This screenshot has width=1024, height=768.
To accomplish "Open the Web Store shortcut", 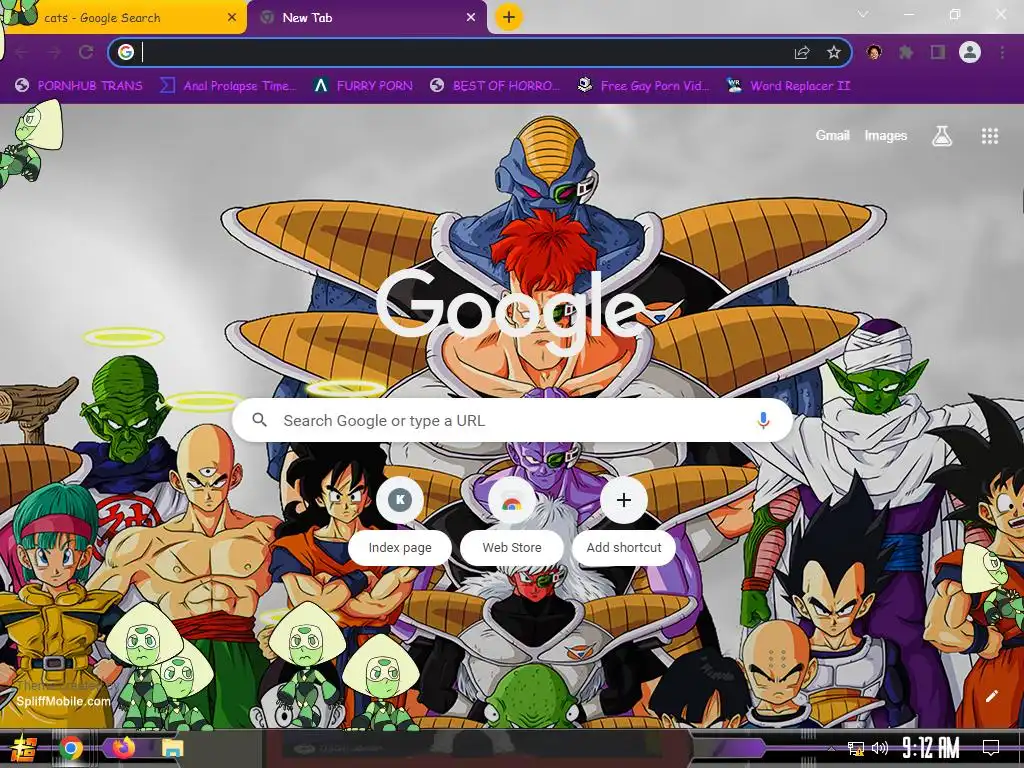I will 512,520.
